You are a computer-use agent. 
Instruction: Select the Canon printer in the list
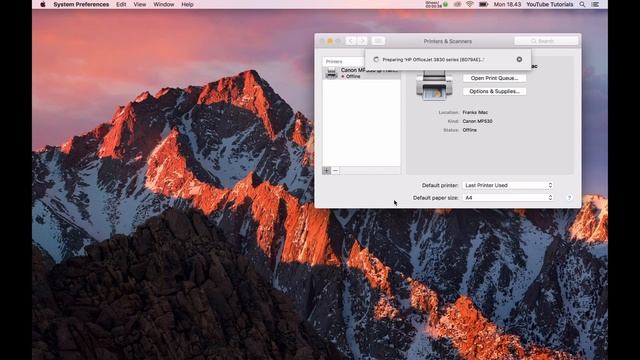[361, 73]
